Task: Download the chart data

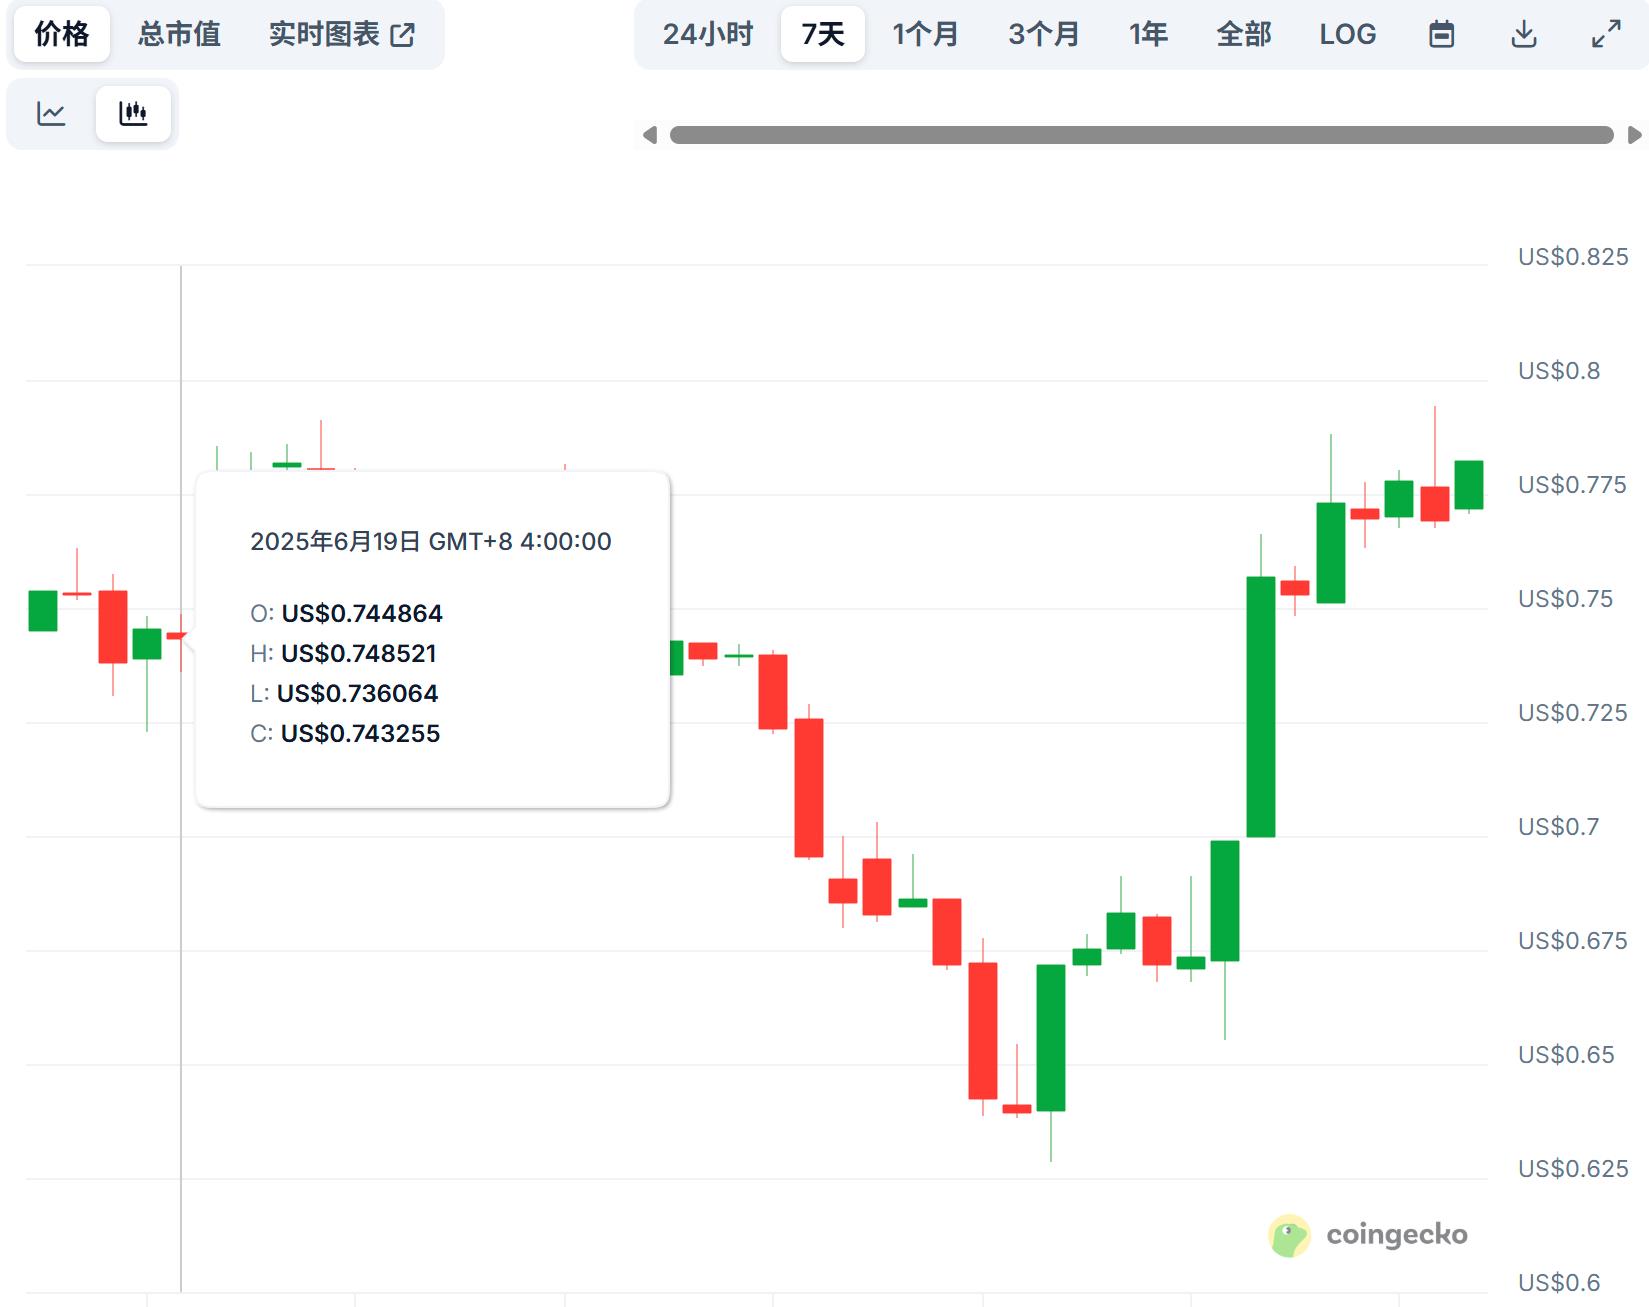Action: tap(1523, 35)
